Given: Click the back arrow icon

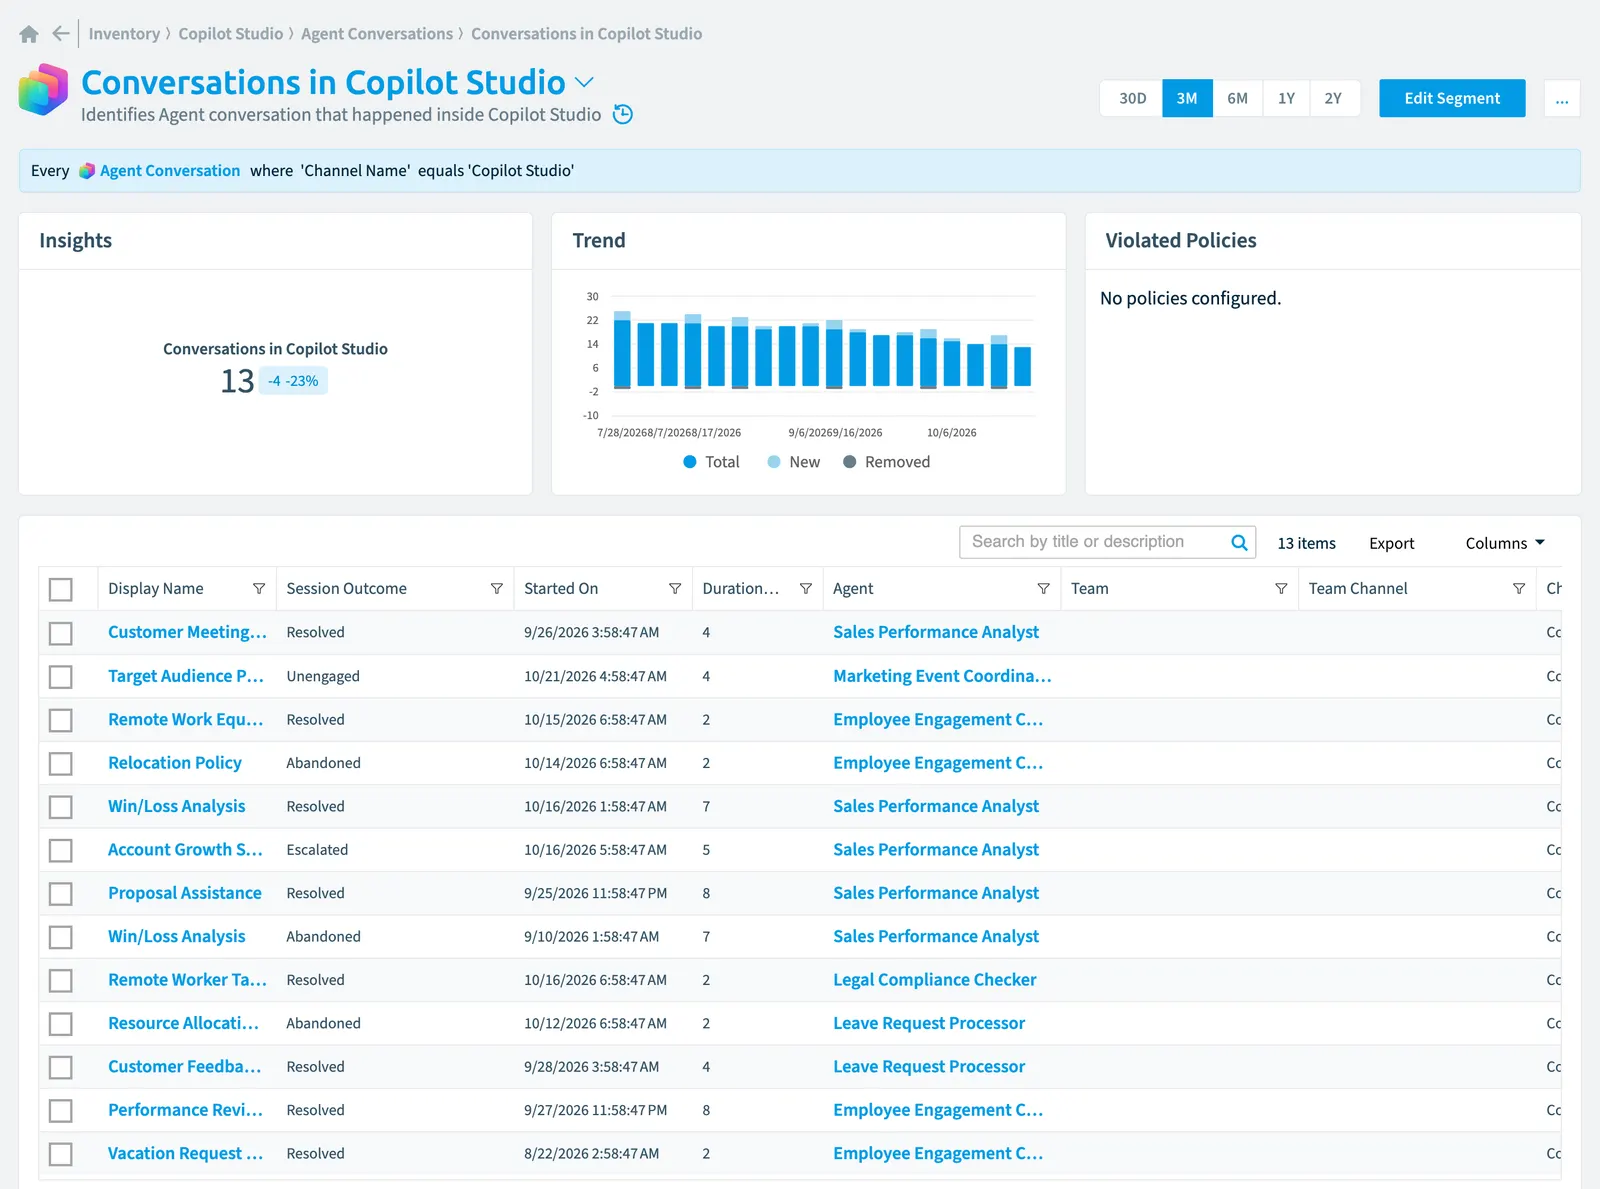Looking at the screenshot, I should pos(61,34).
